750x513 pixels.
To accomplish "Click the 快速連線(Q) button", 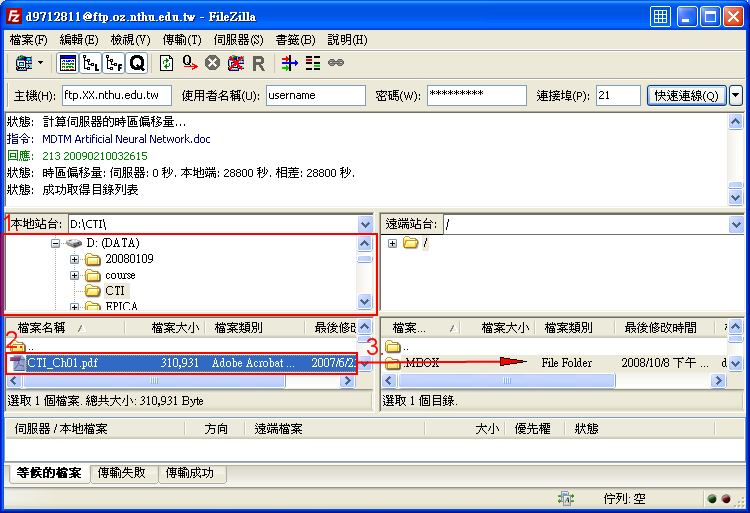I will pyautogui.click(x=686, y=95).
